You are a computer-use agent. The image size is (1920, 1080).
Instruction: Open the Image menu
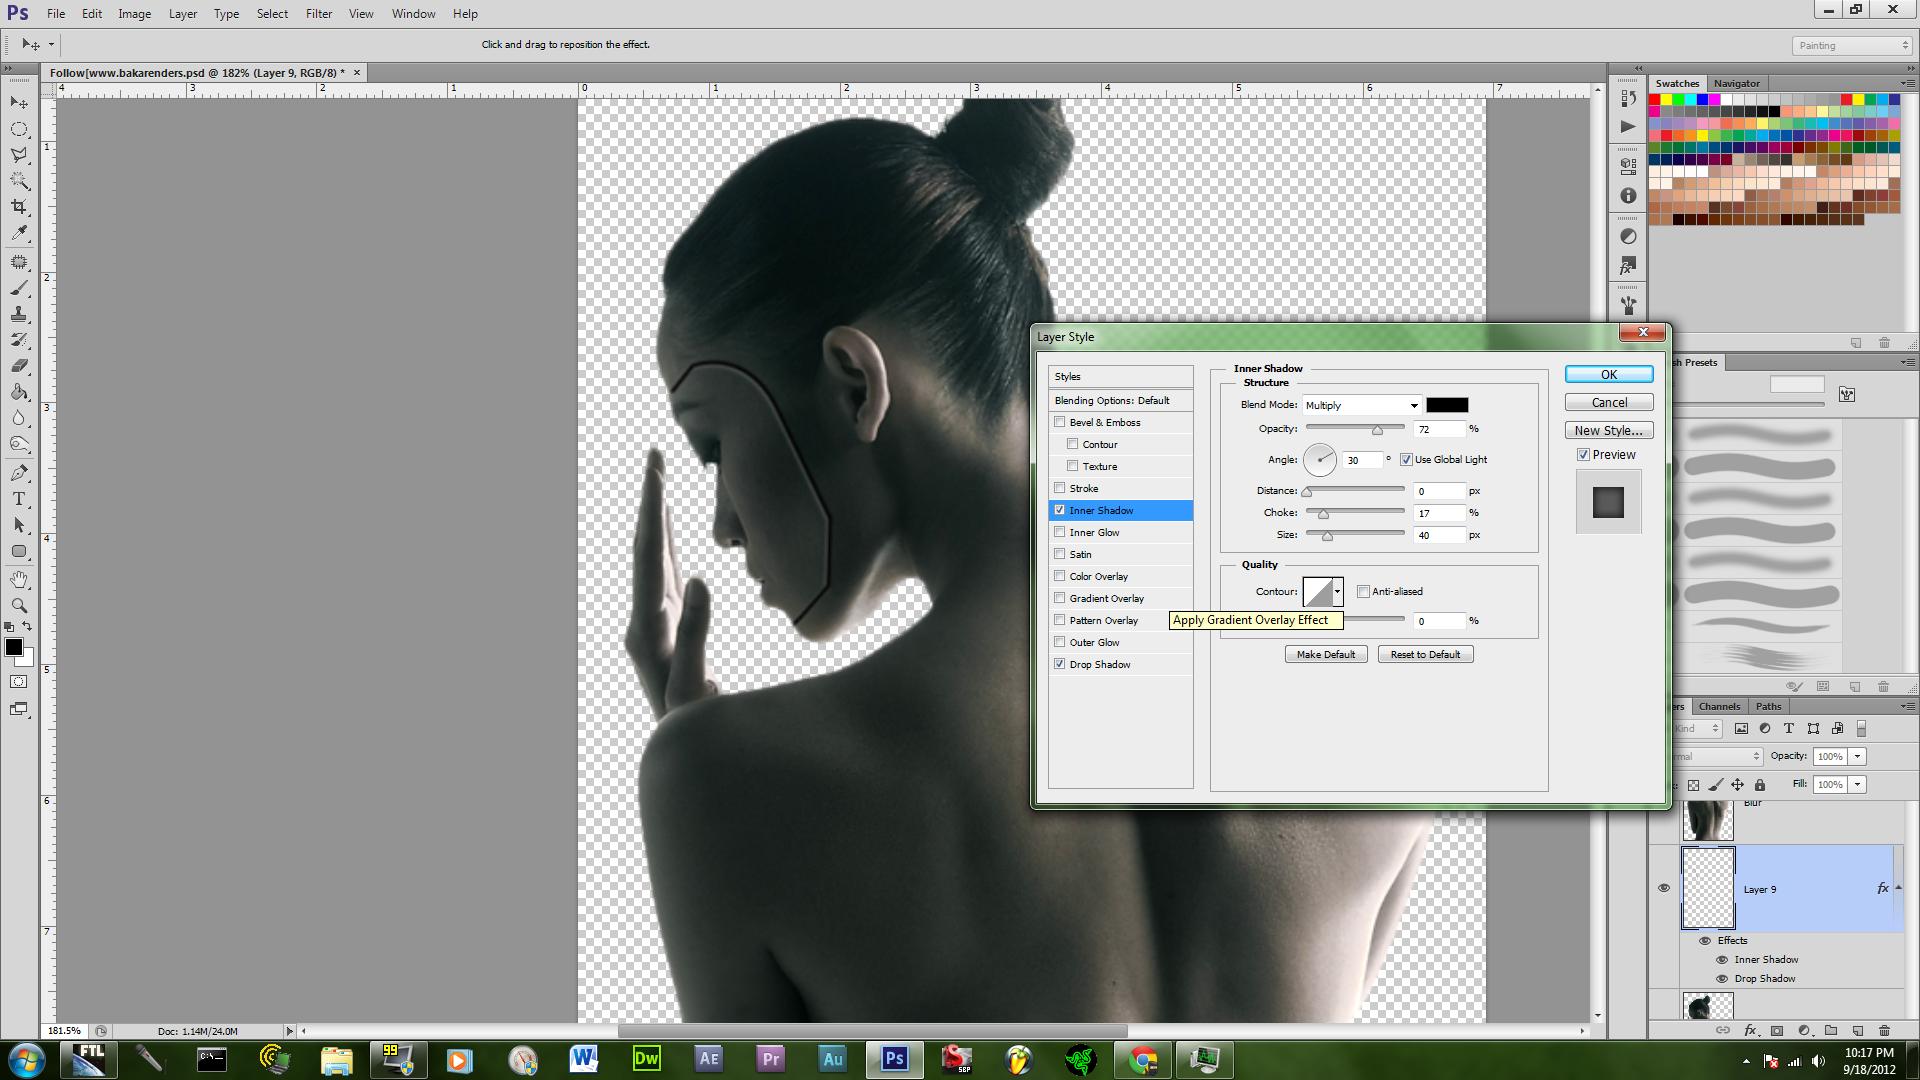(x=134, y=14)
